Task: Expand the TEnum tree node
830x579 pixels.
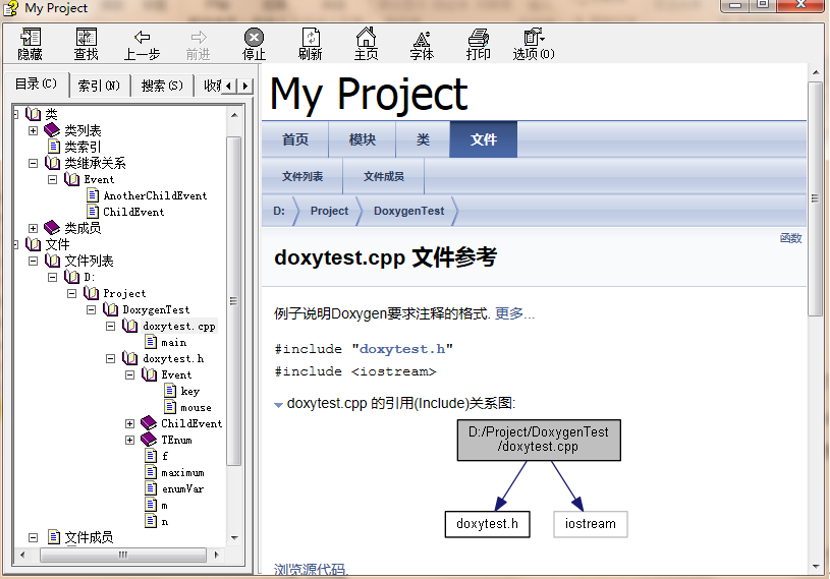Action: 130,440
